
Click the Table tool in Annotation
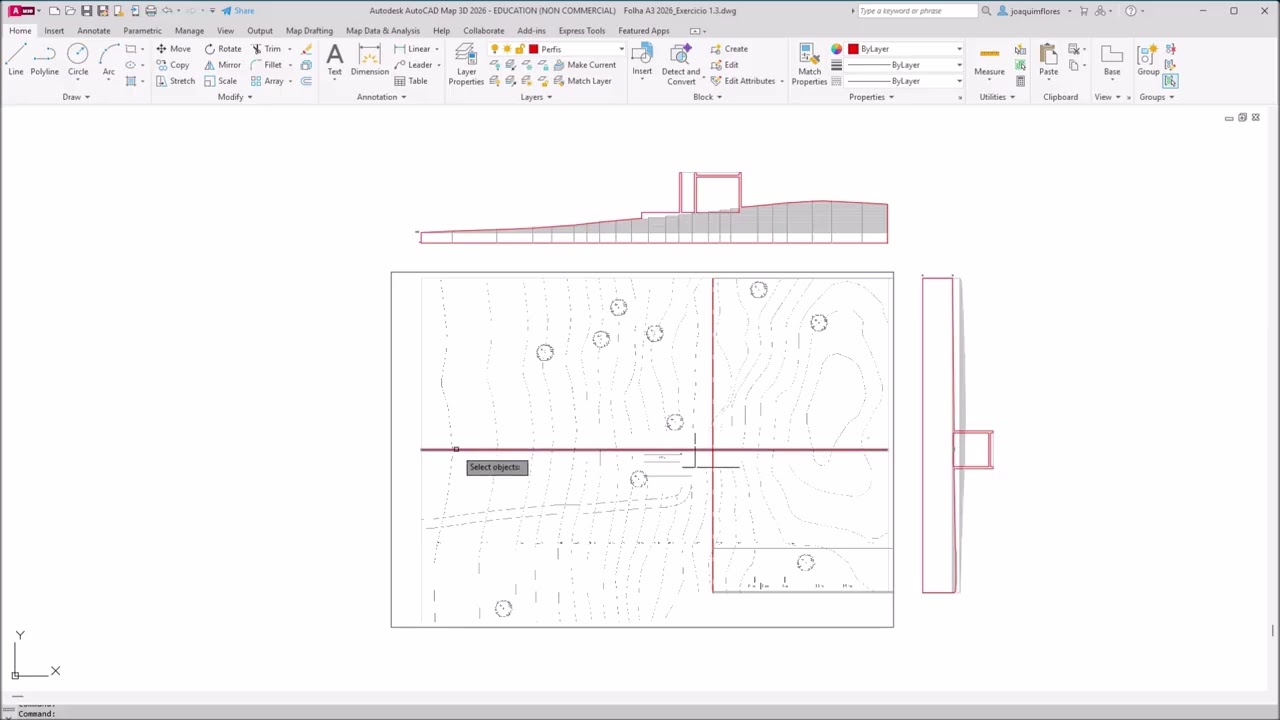click(411, 81)
